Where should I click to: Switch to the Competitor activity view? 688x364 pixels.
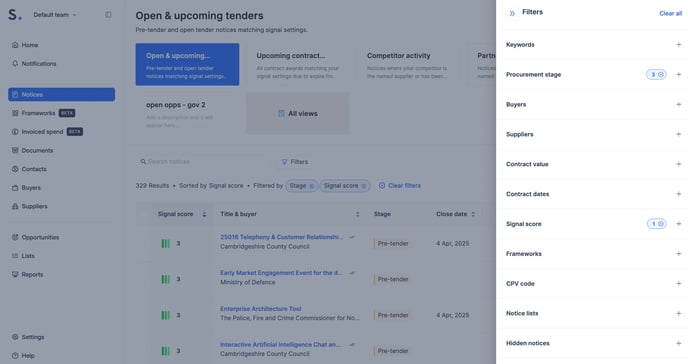click(x=407, y=64)
